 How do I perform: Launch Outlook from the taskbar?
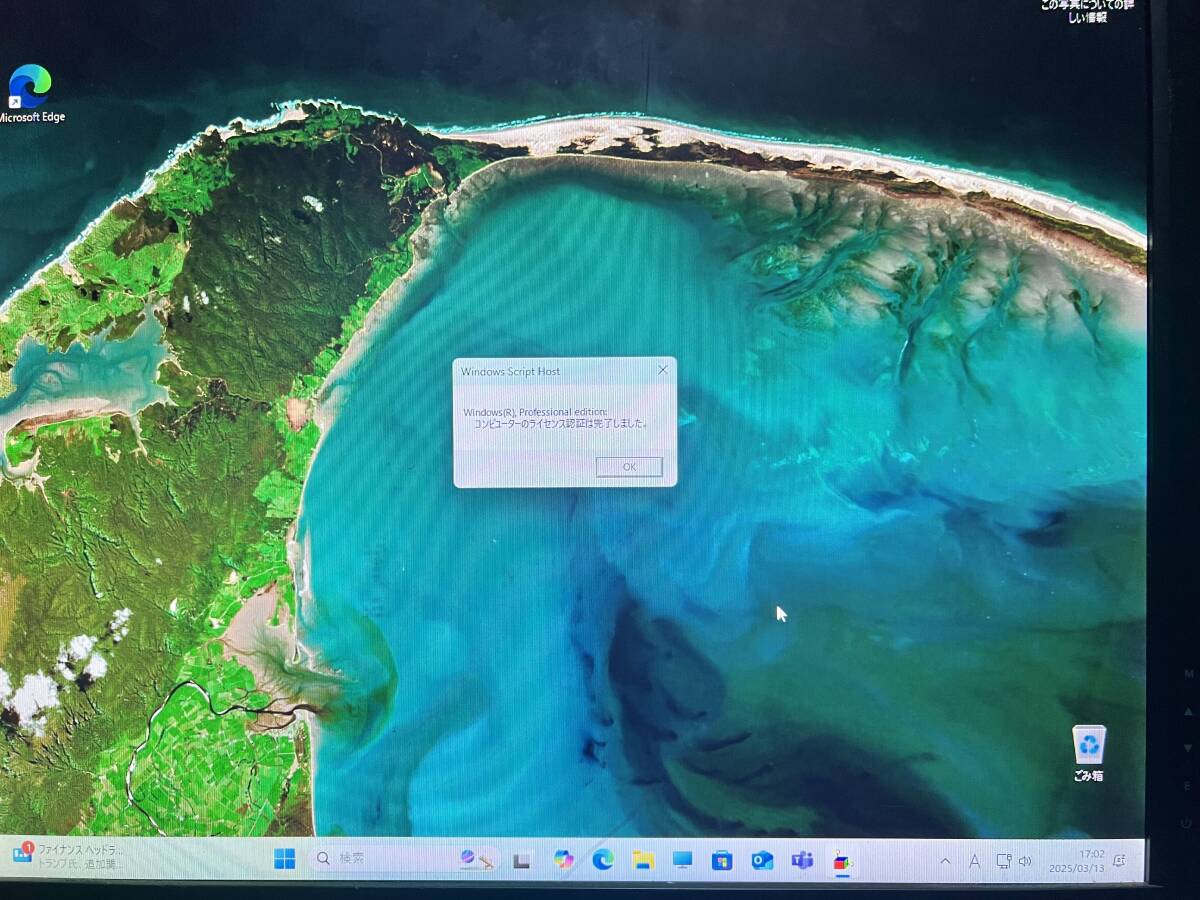(762, 860)
